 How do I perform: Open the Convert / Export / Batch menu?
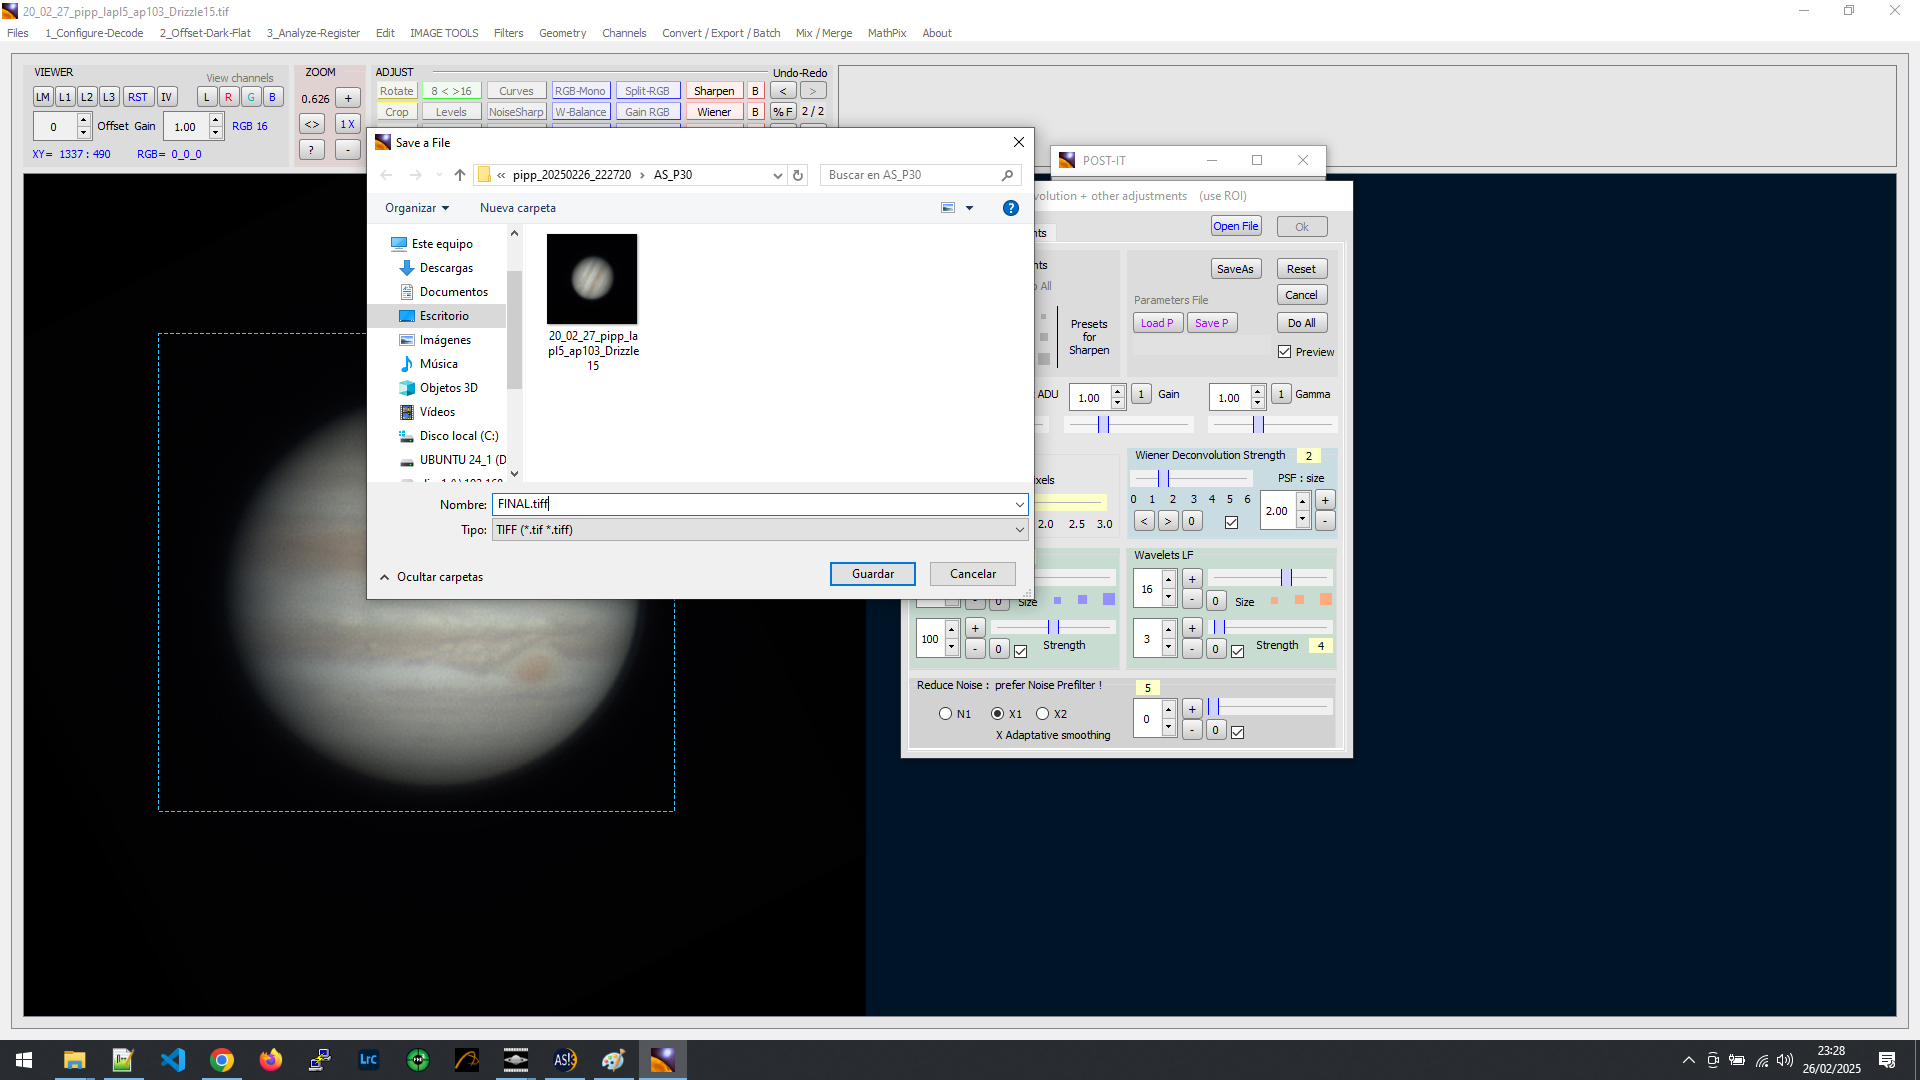coord(720,33)
